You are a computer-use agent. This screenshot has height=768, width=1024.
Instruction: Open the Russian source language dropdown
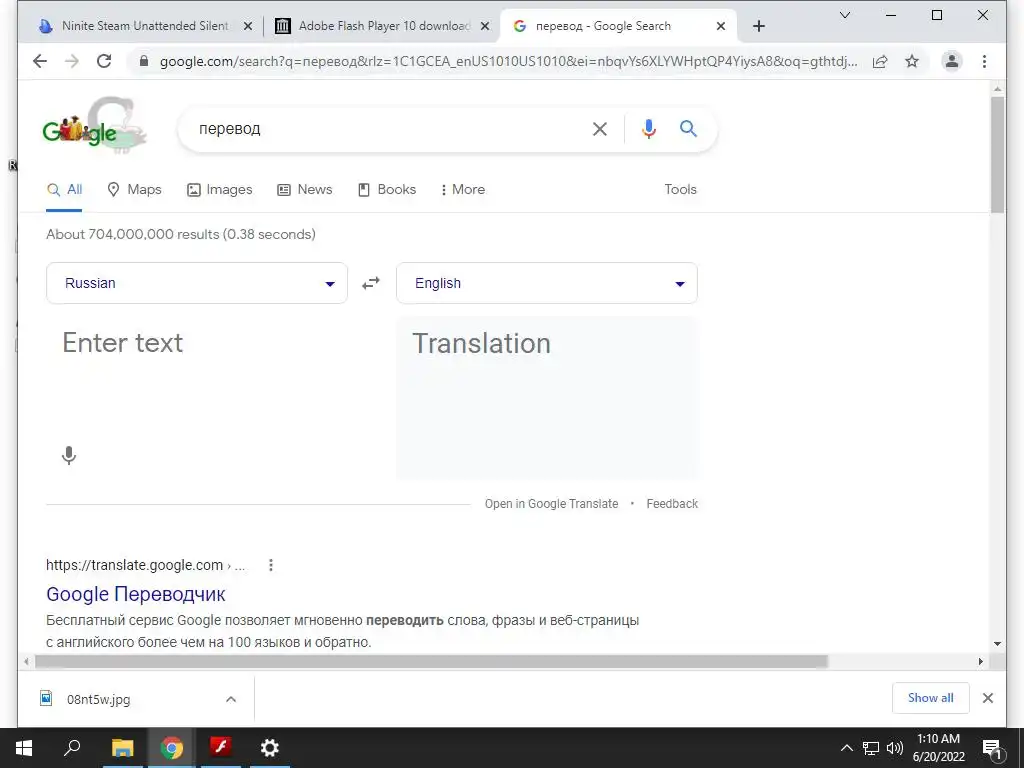(x=197, y=283)
